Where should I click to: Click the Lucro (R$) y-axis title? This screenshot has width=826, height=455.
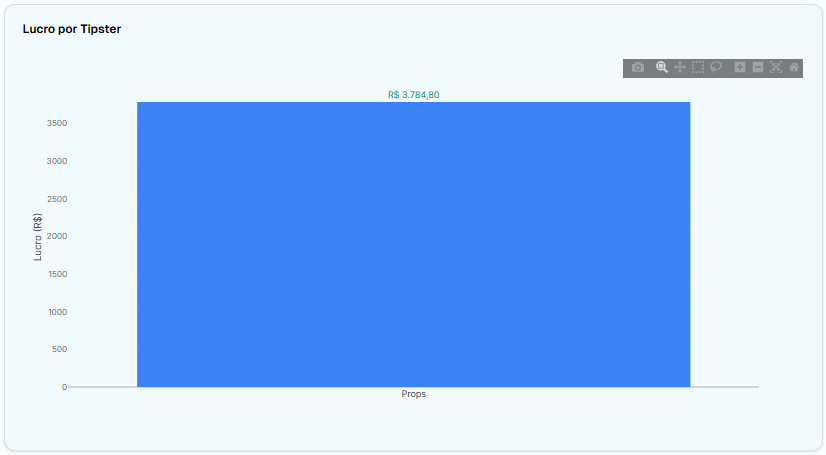pos(37,237)
